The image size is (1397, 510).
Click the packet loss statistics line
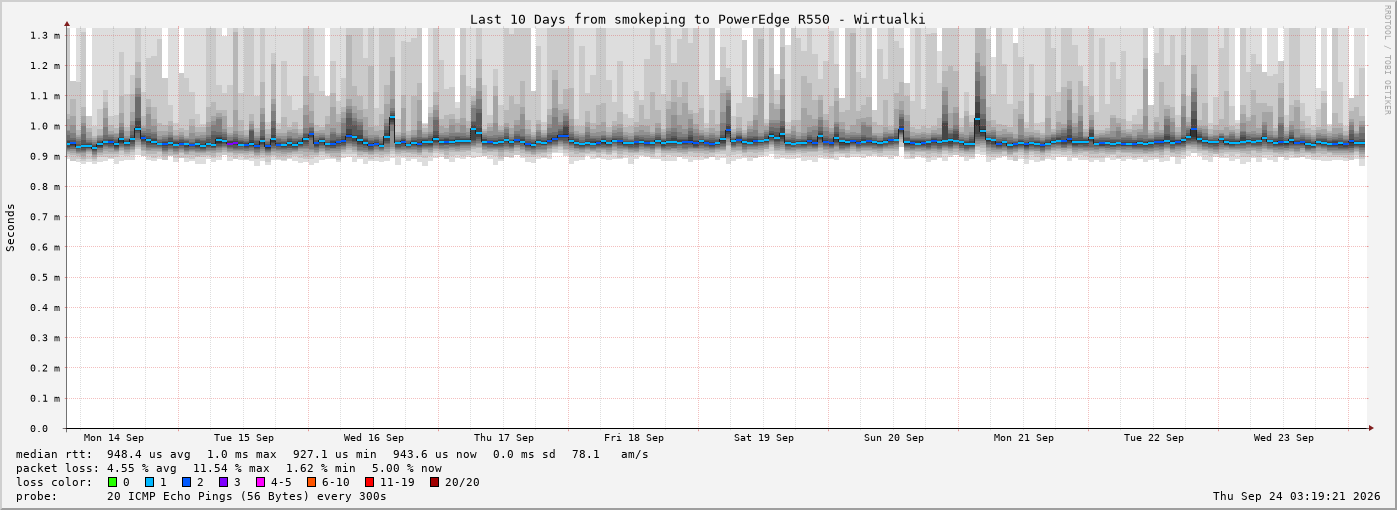(x=229, y=468)
